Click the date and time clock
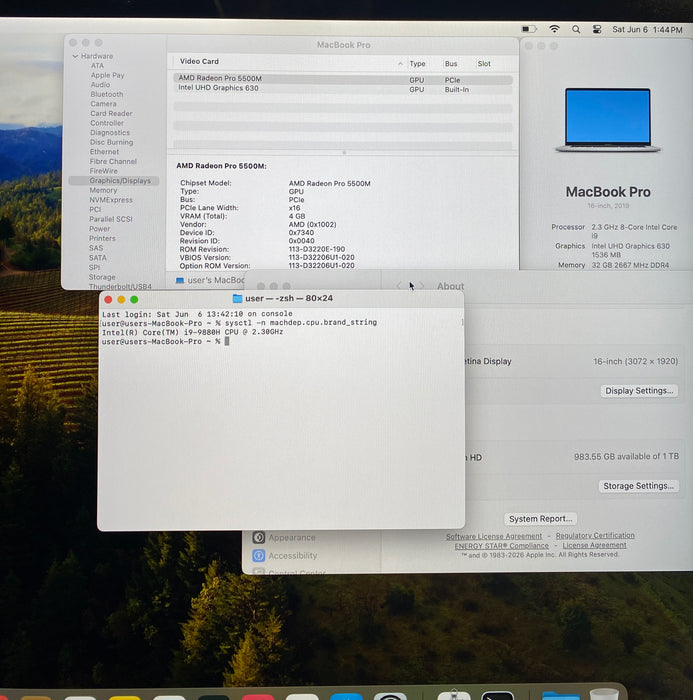This screenshot has width=693, height=700. (x=647, y=30)
